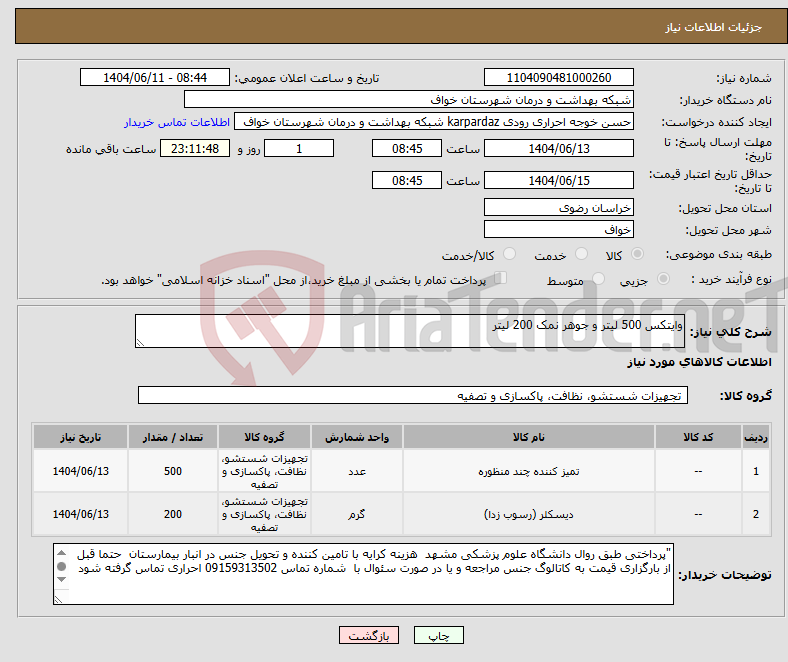The image size is (788, 662).
Task: Click the بازگشت (Back) button
Action: click(369, 635)
